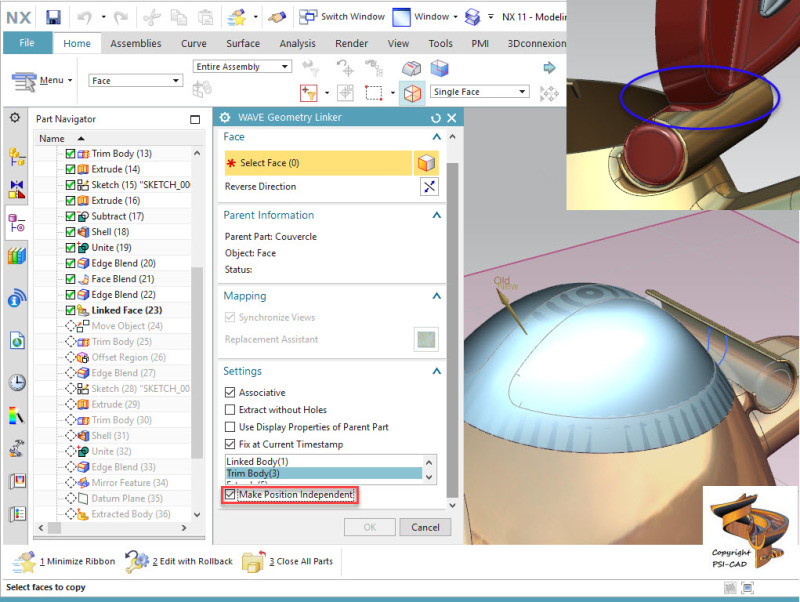Uncheck Make Position Independent
The width and height of the screenshot is (800, 602).
point(230,494)
